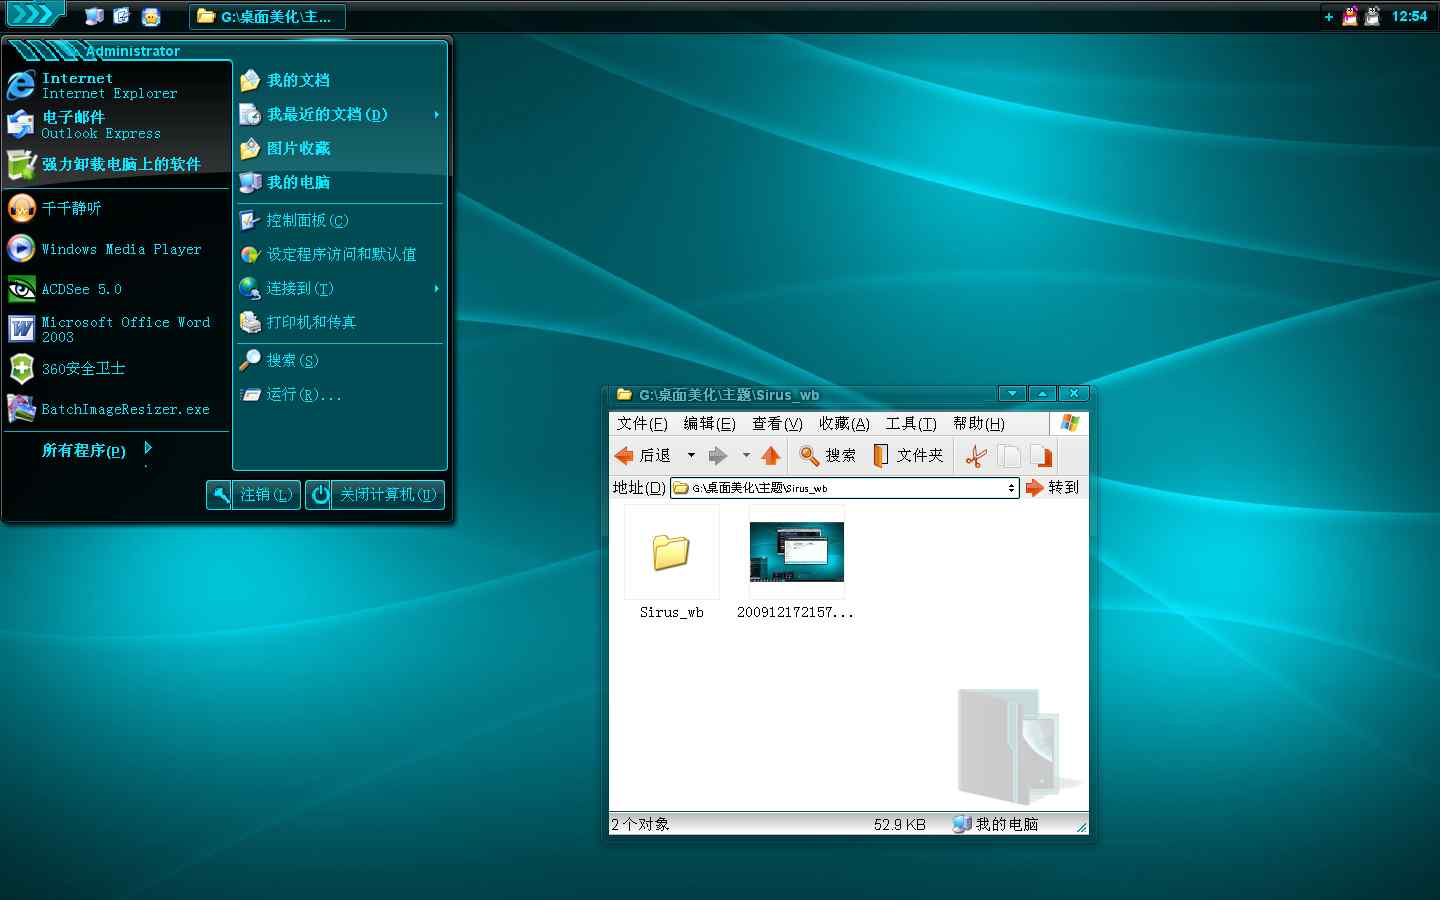Click second quick launch icon

tap(122, 16)
